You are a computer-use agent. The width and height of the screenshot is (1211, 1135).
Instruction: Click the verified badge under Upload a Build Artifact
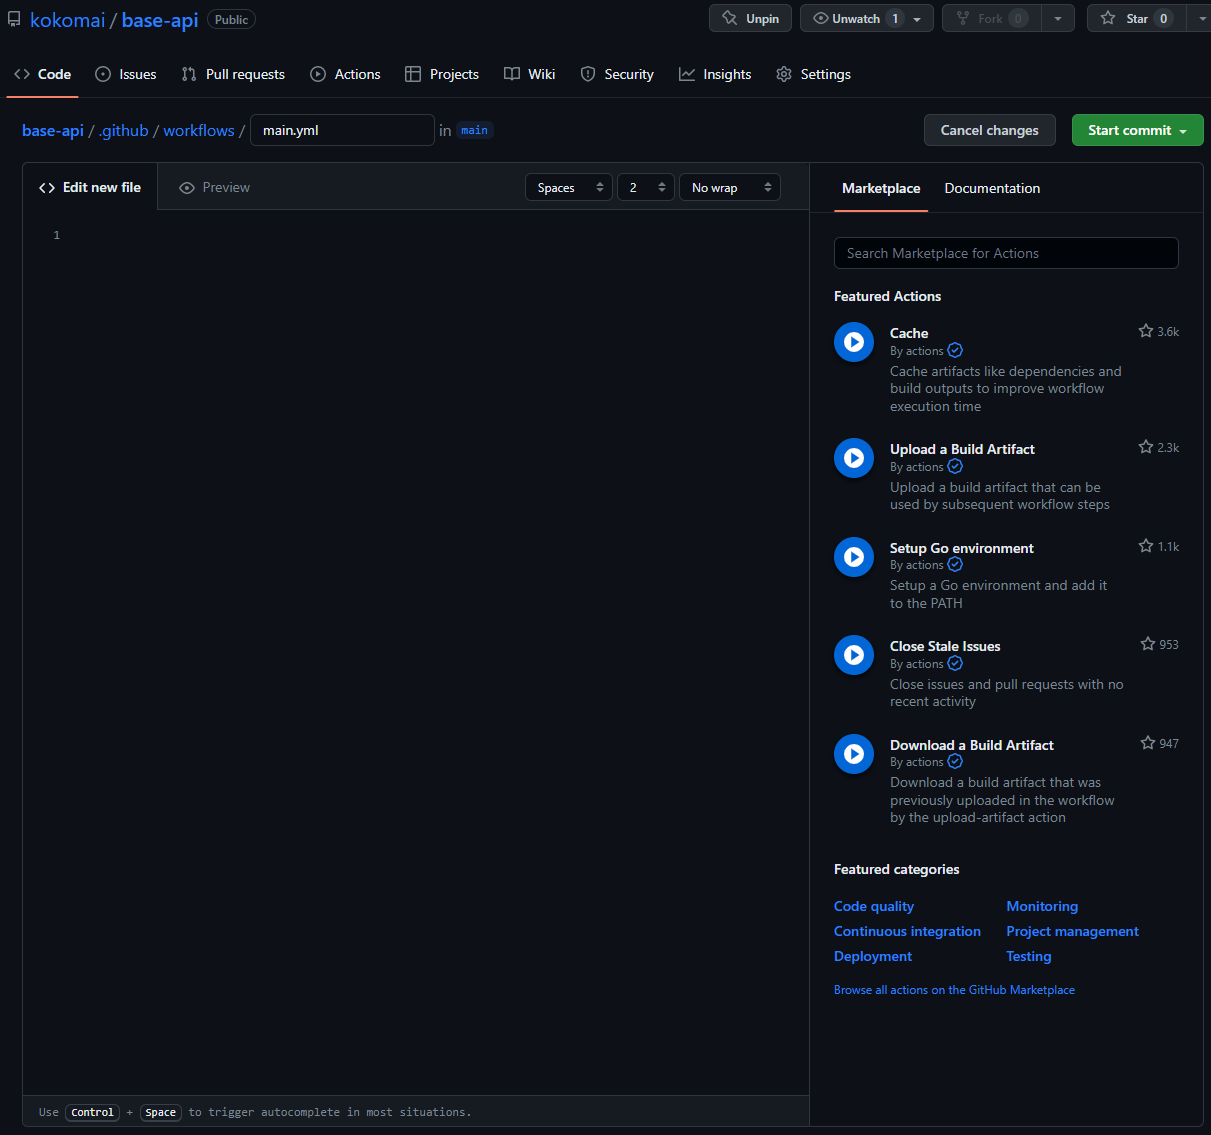tap(955, 466)
